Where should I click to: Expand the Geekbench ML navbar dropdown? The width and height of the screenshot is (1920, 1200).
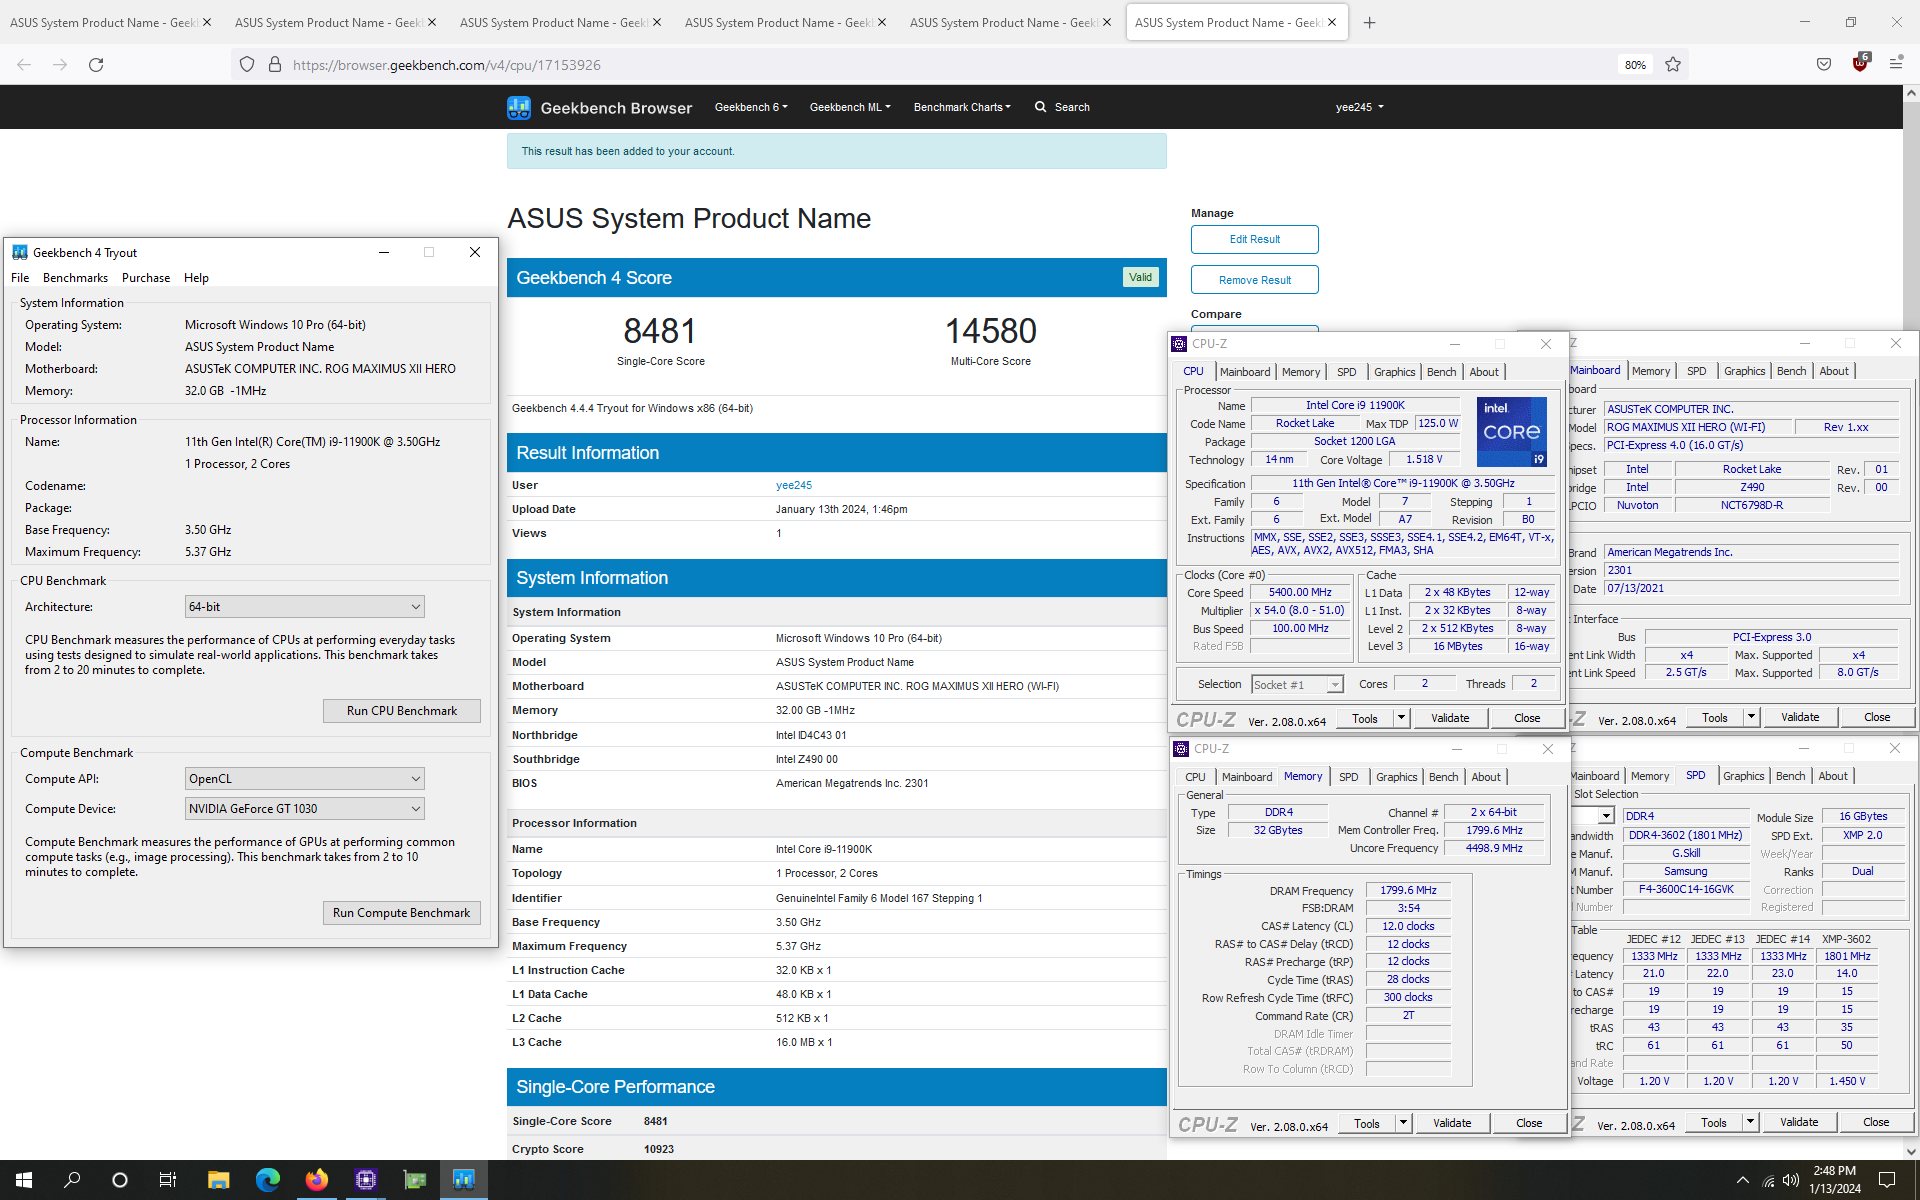(x=850, y=107)
